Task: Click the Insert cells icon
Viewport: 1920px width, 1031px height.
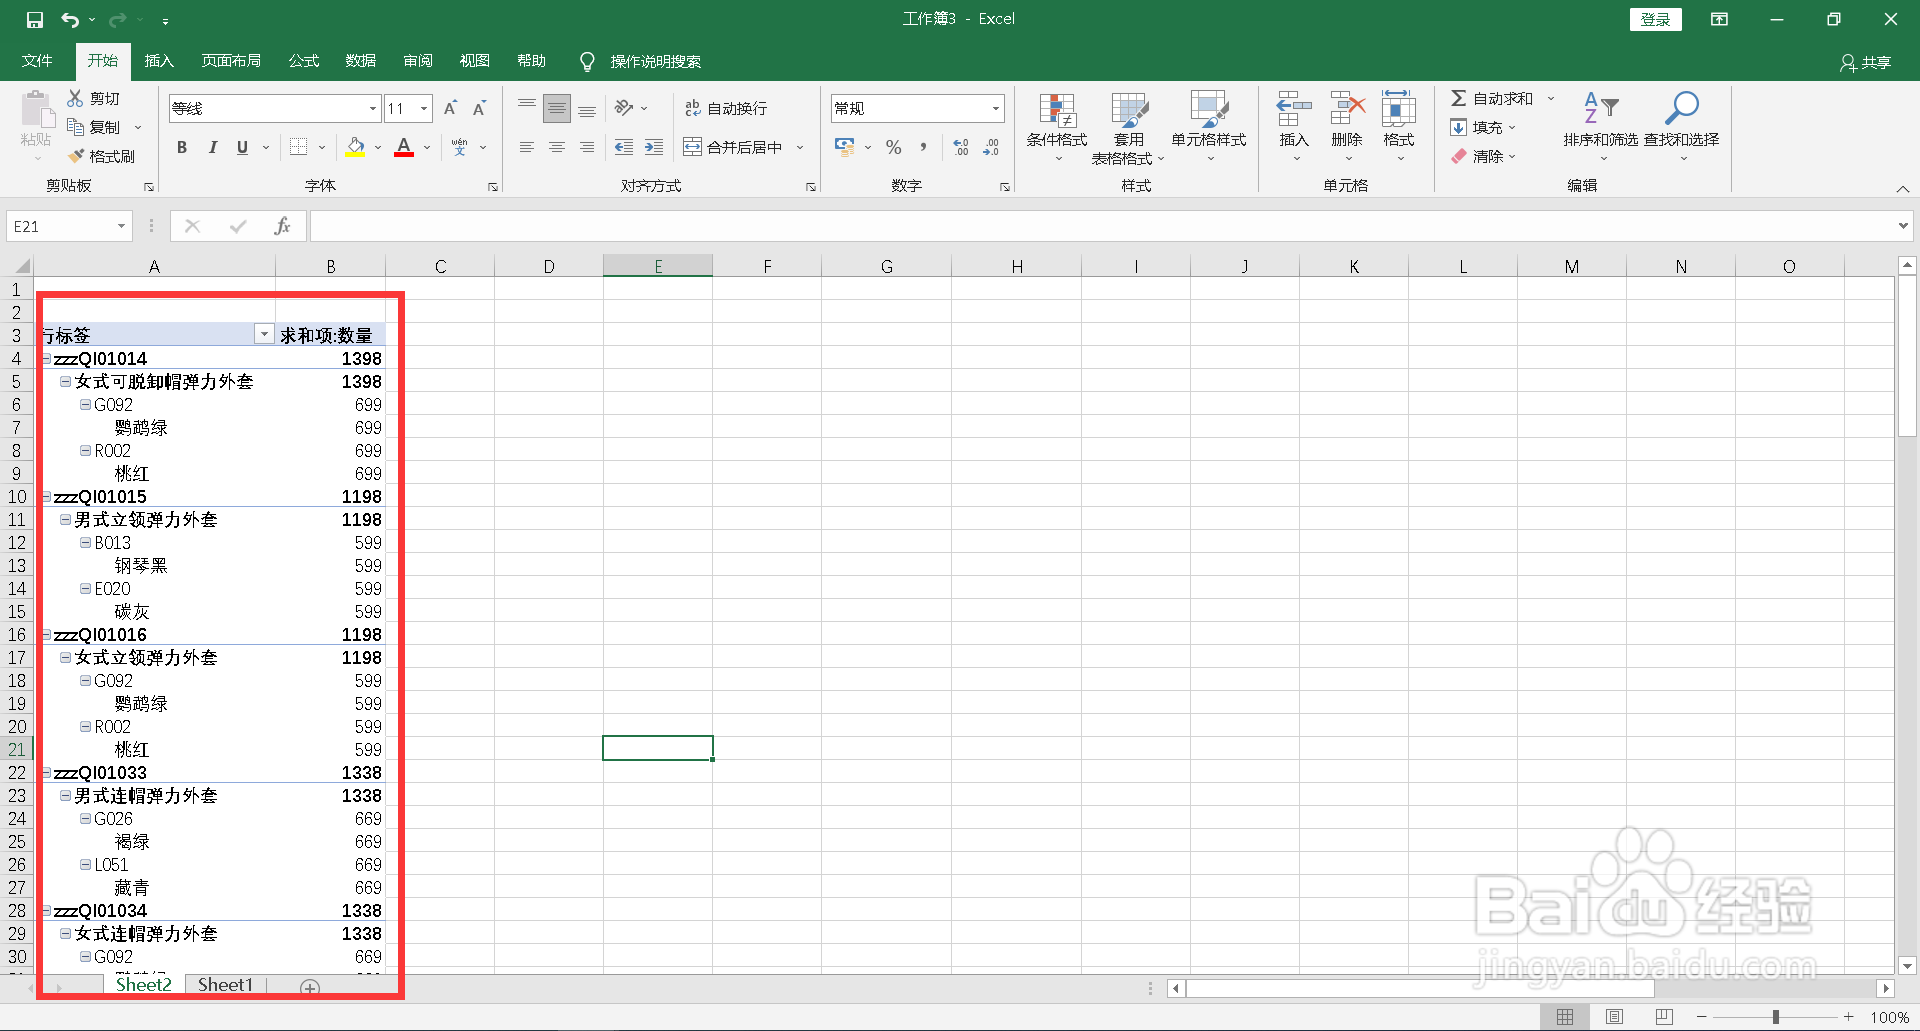Action: coord(1294,108)
